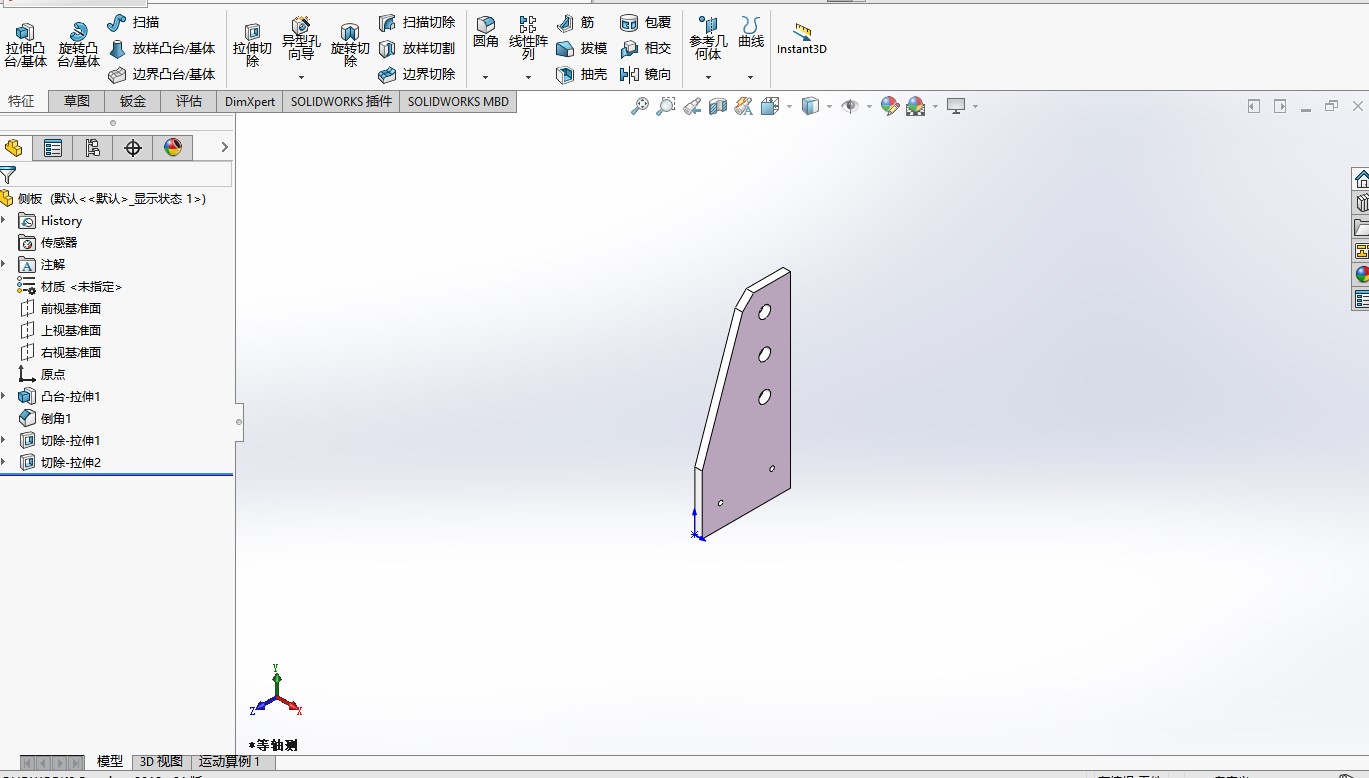Open the ConfigurationManager panel tab
The height and width of the screenshot is (778, 1369).
93,148
